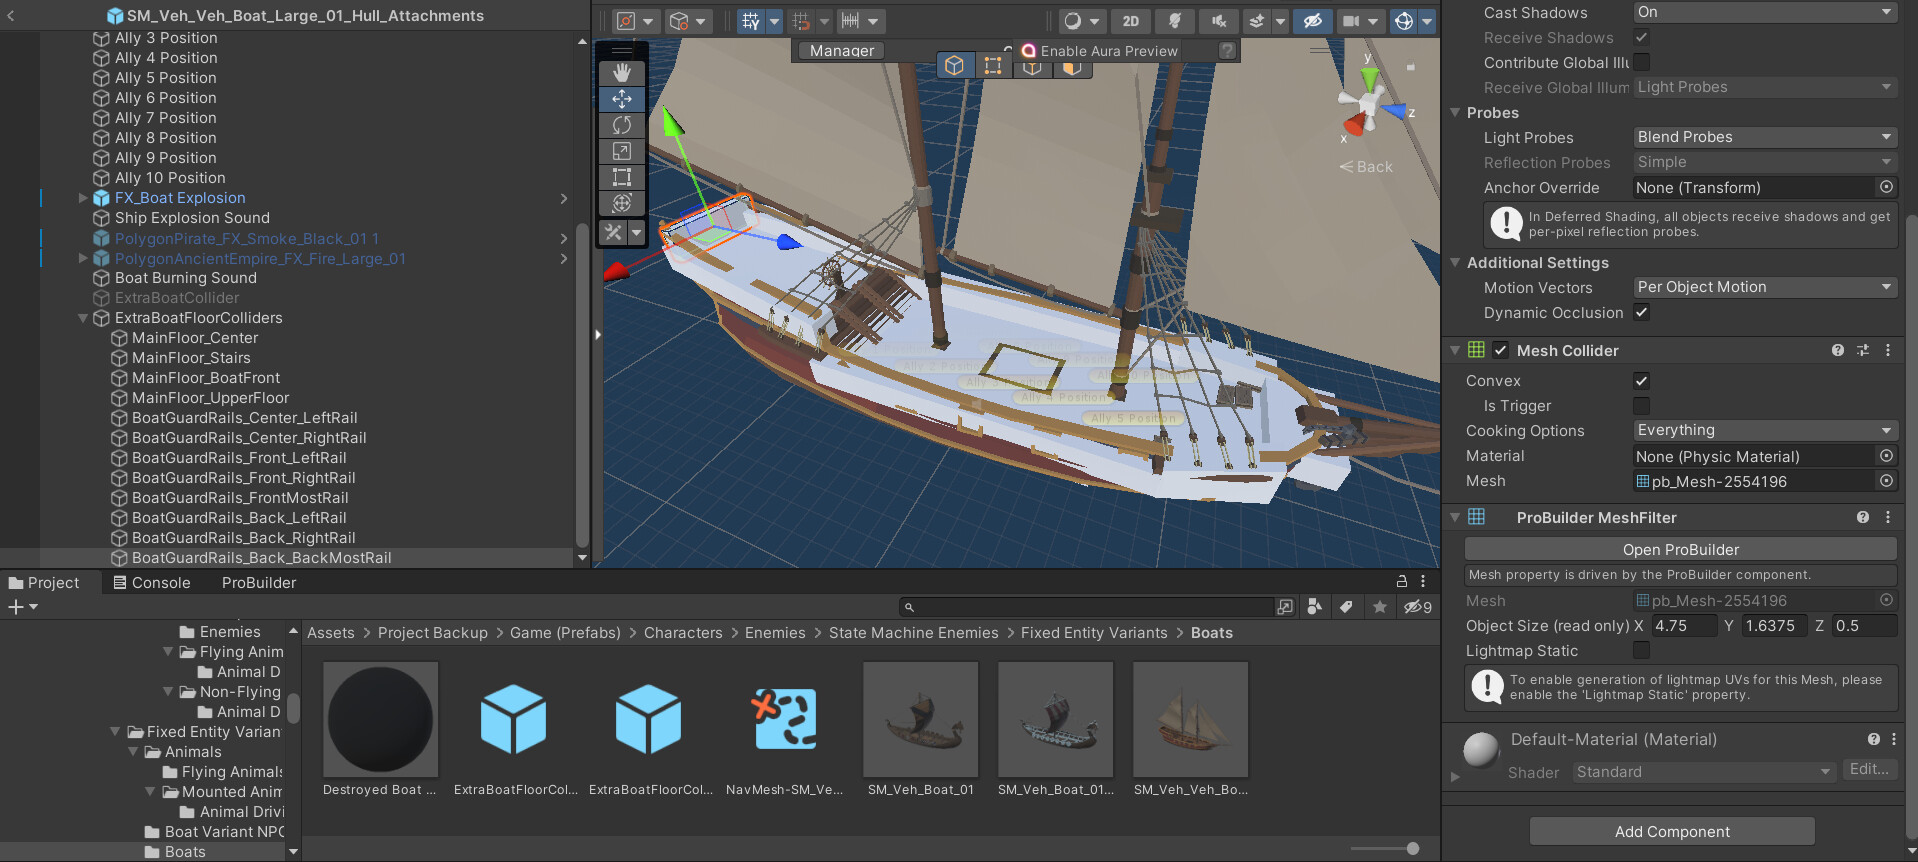This screenshot has width=1918, height=862.
Task: Switch to the ProBuilder tab
Action: click(259, 583)
